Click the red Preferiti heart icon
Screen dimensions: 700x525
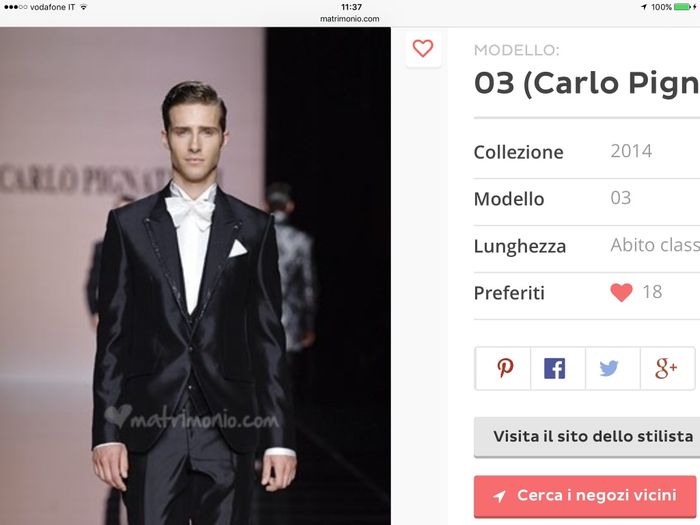(621, 293)
